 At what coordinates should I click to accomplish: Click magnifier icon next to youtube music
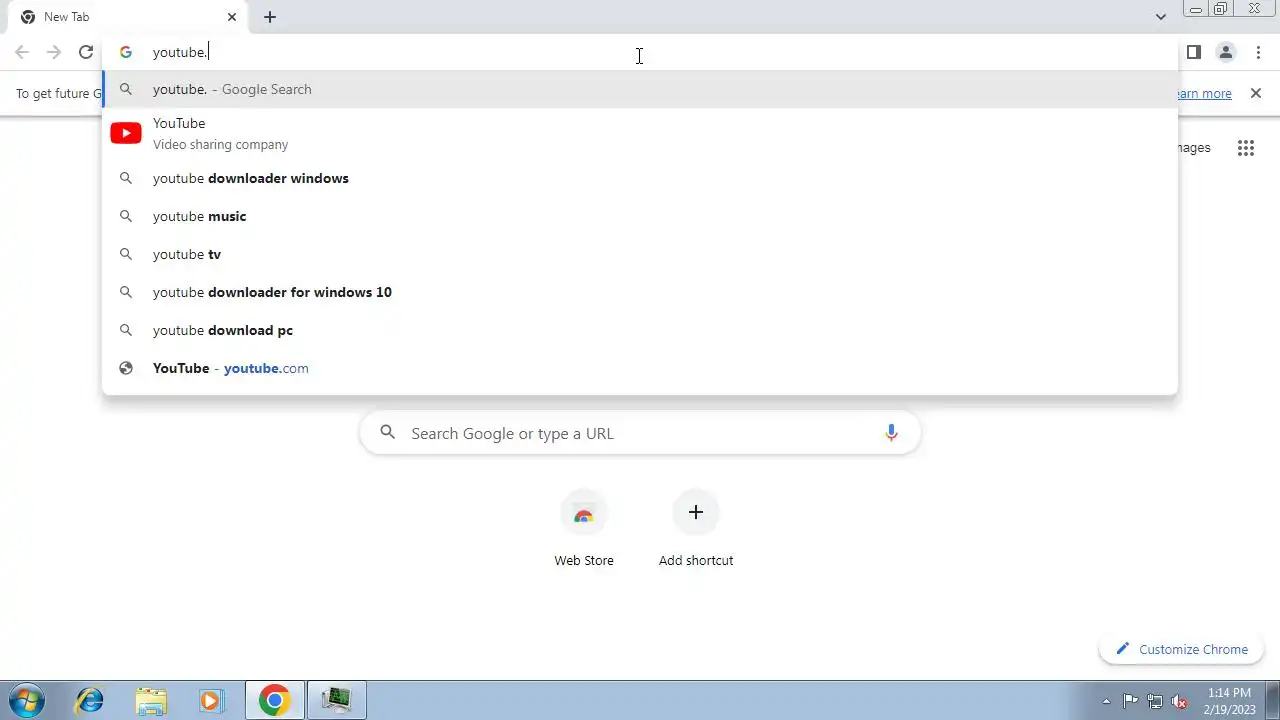pyautogui.click(x=126, y=216)
